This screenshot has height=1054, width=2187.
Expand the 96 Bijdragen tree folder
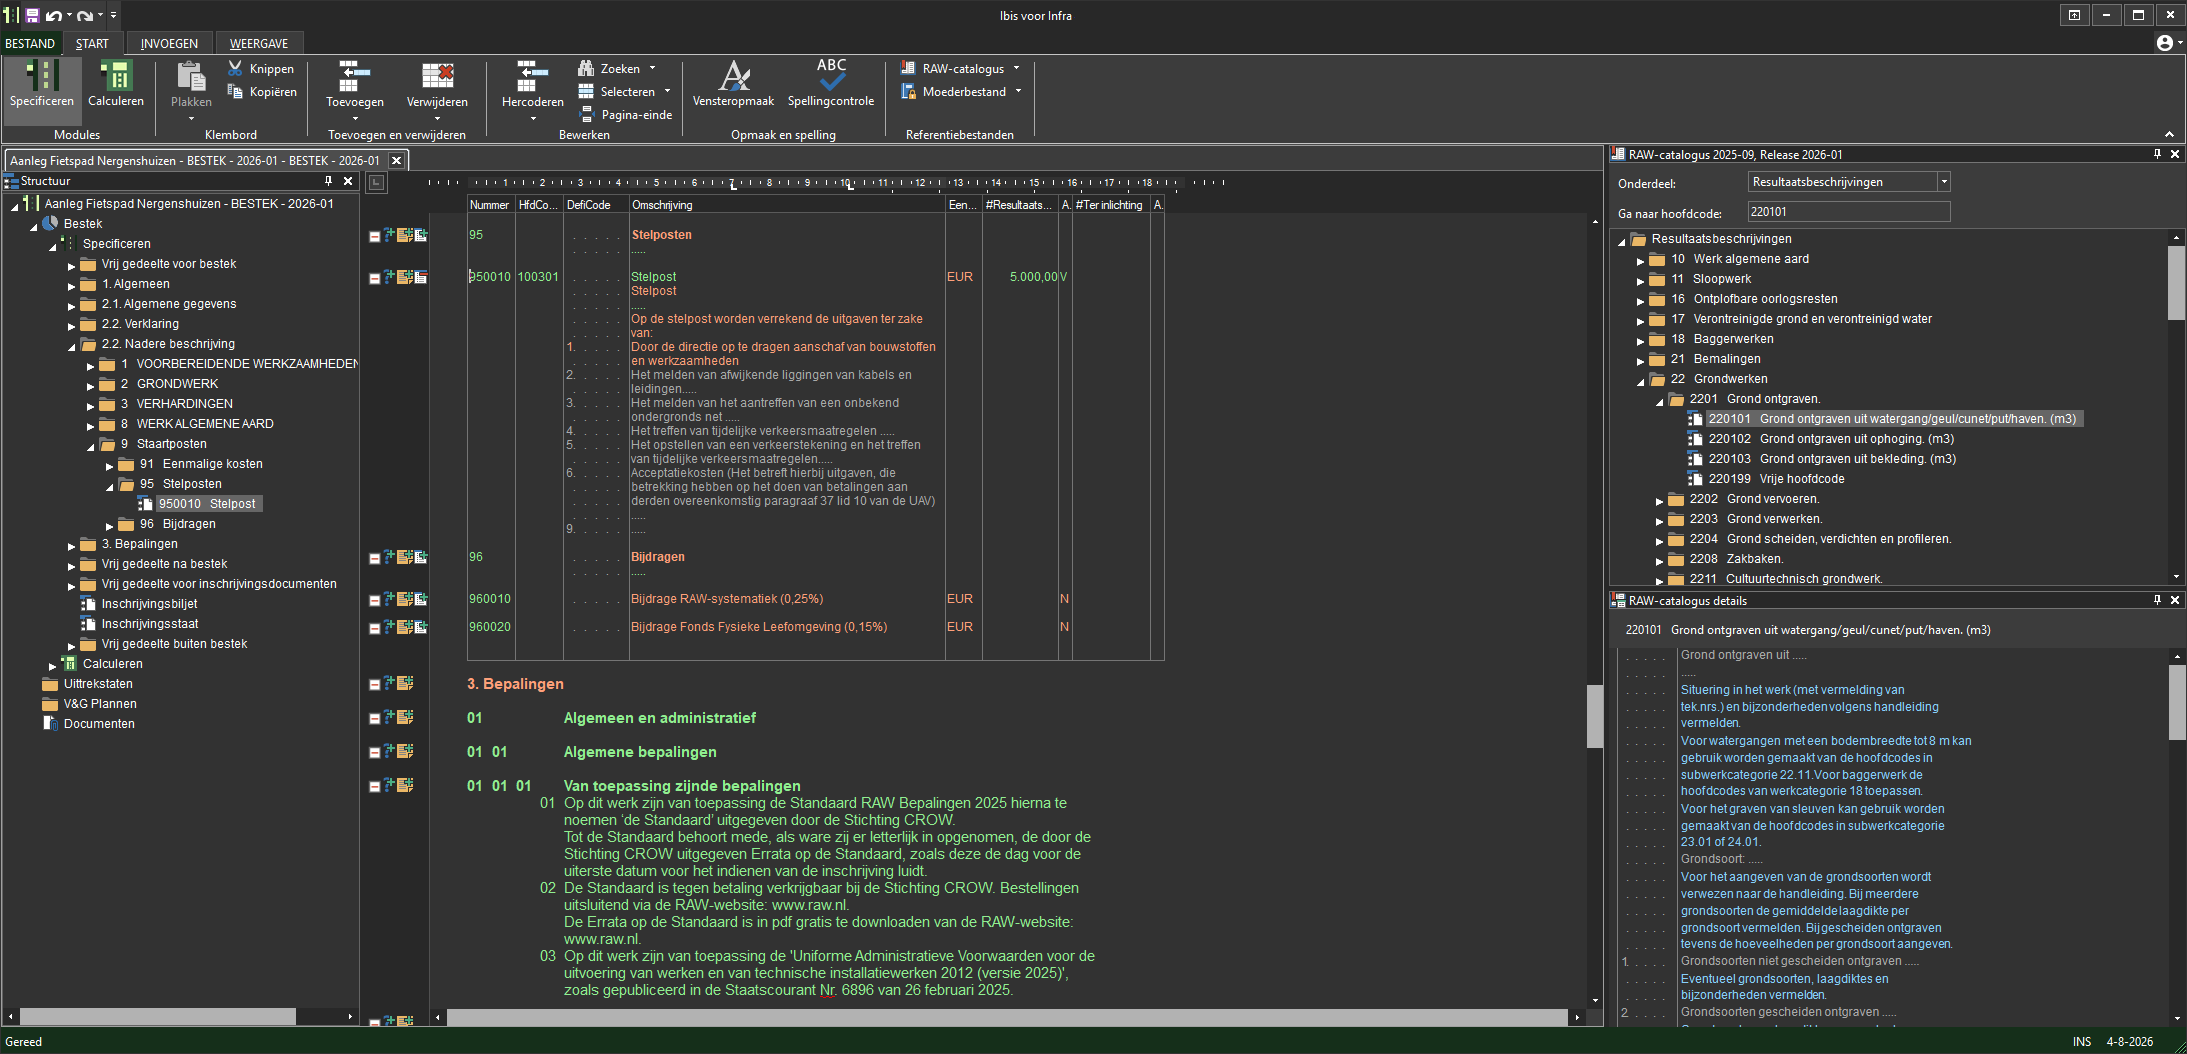(x=110, y=525)
